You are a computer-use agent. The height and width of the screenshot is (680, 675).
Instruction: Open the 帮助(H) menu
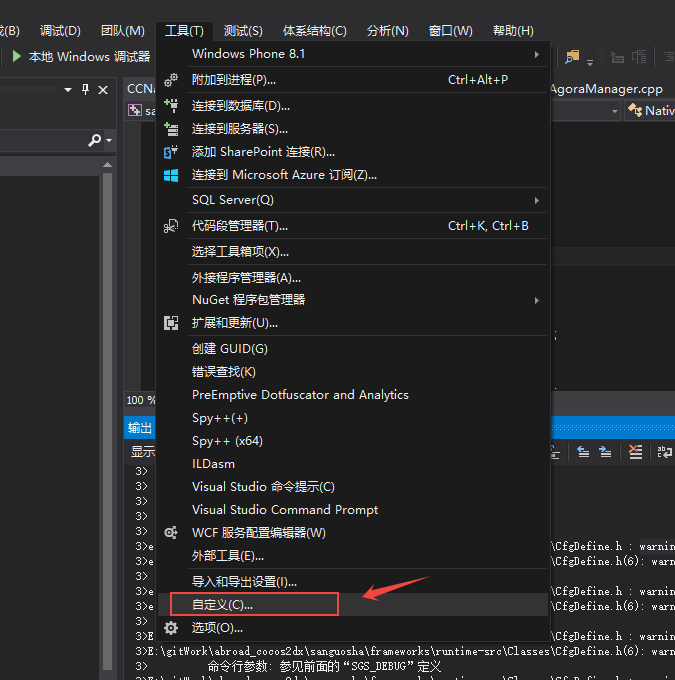point(513,31)
